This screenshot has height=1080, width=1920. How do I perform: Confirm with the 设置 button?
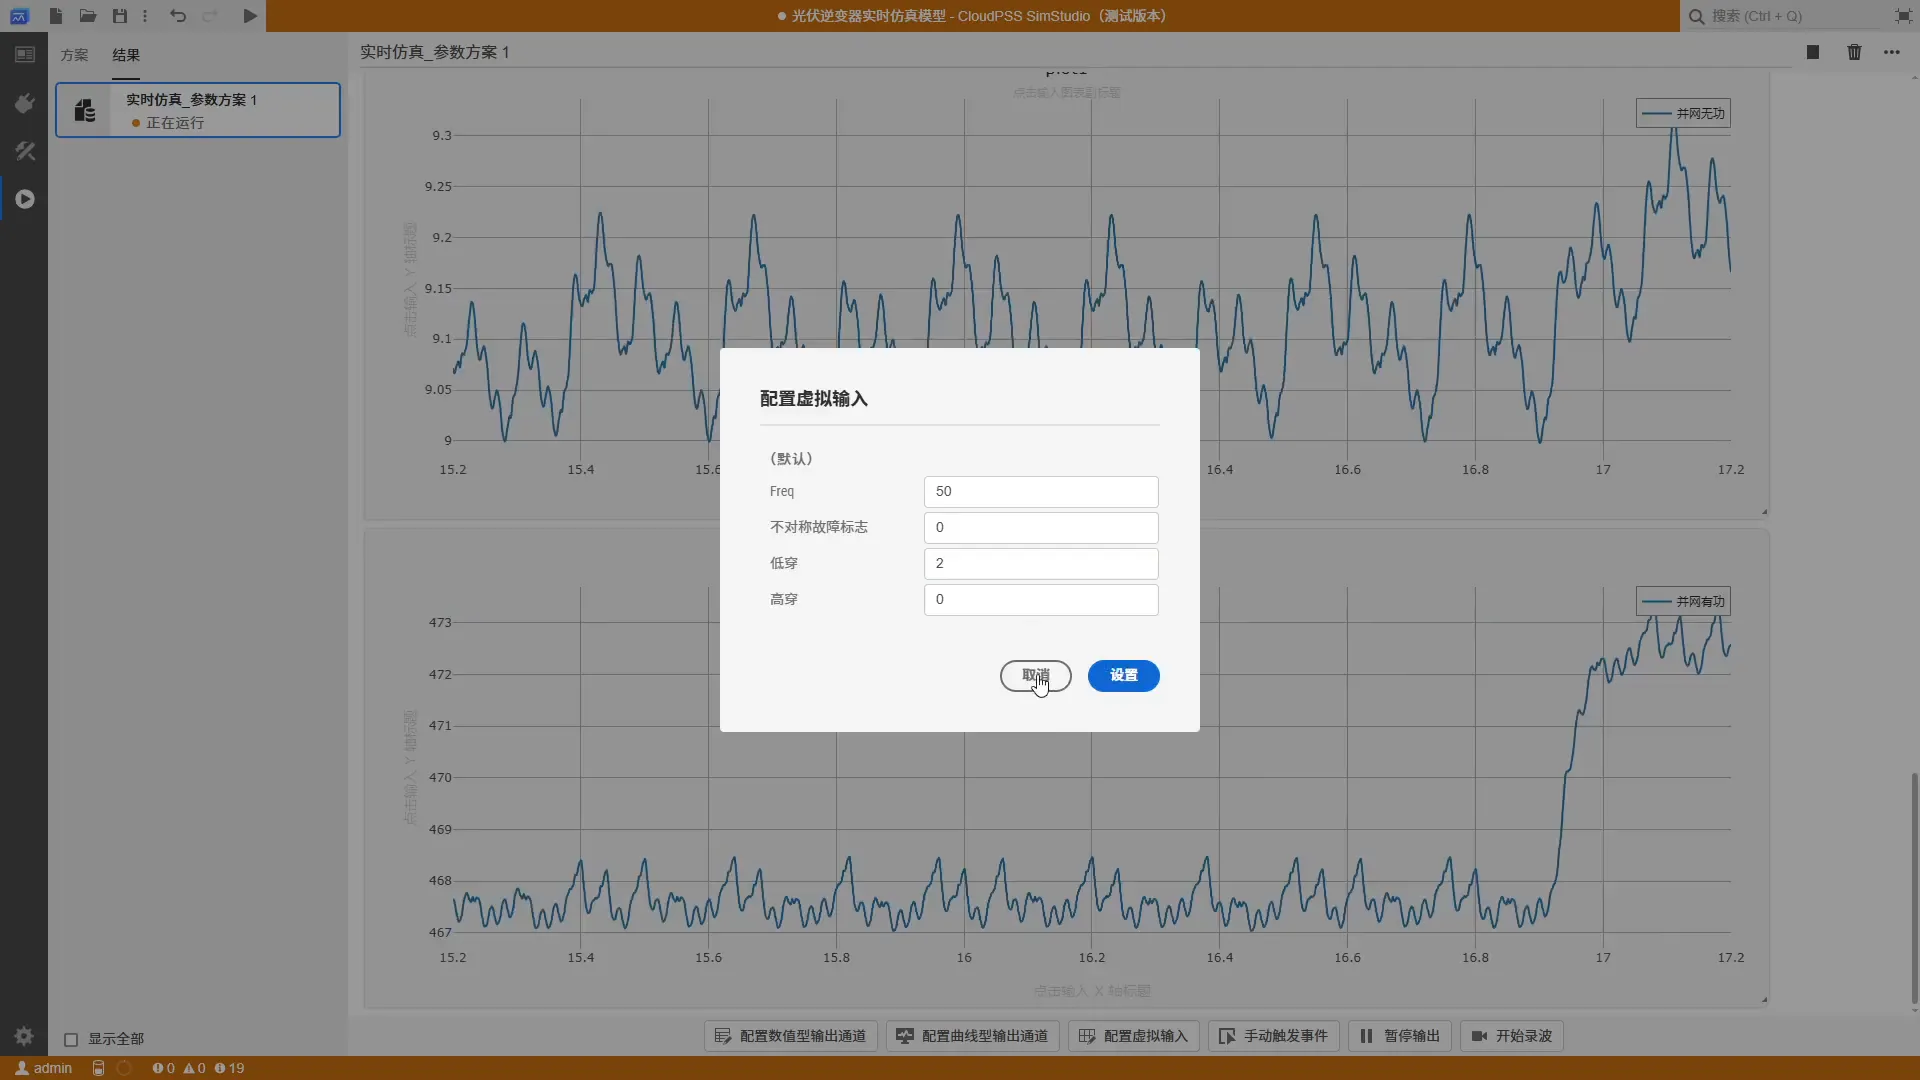pyautogui.click(x=1124, y=676)
